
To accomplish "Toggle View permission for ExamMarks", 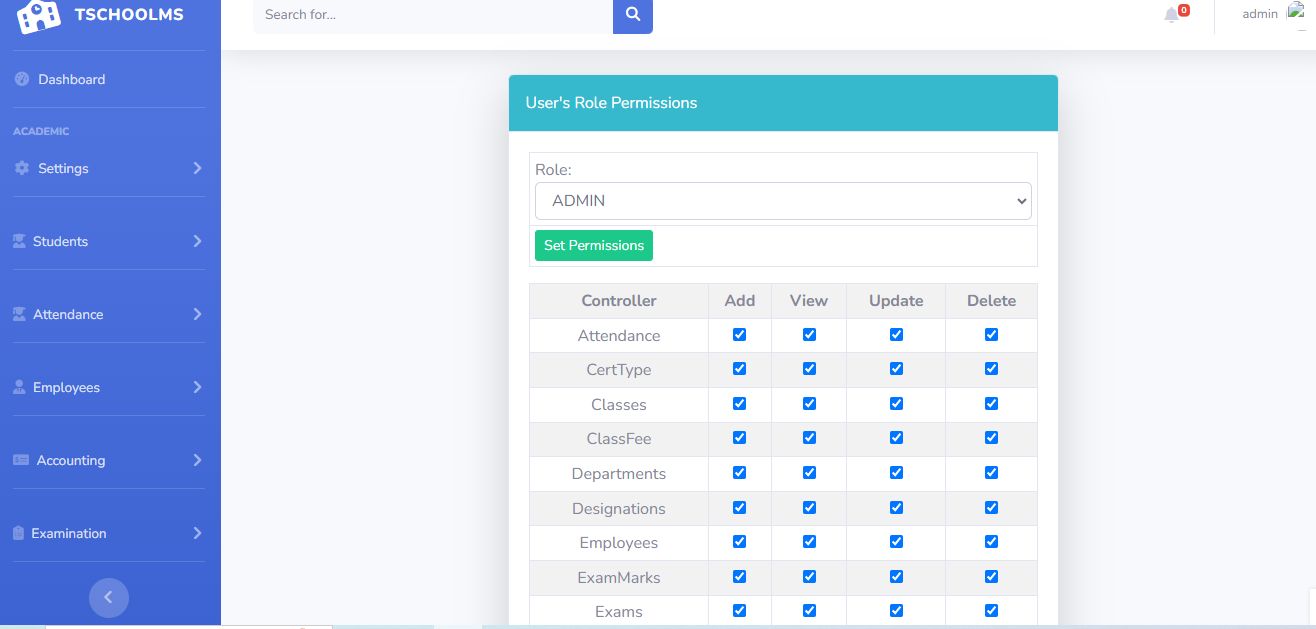I will (x=809, y=577).
